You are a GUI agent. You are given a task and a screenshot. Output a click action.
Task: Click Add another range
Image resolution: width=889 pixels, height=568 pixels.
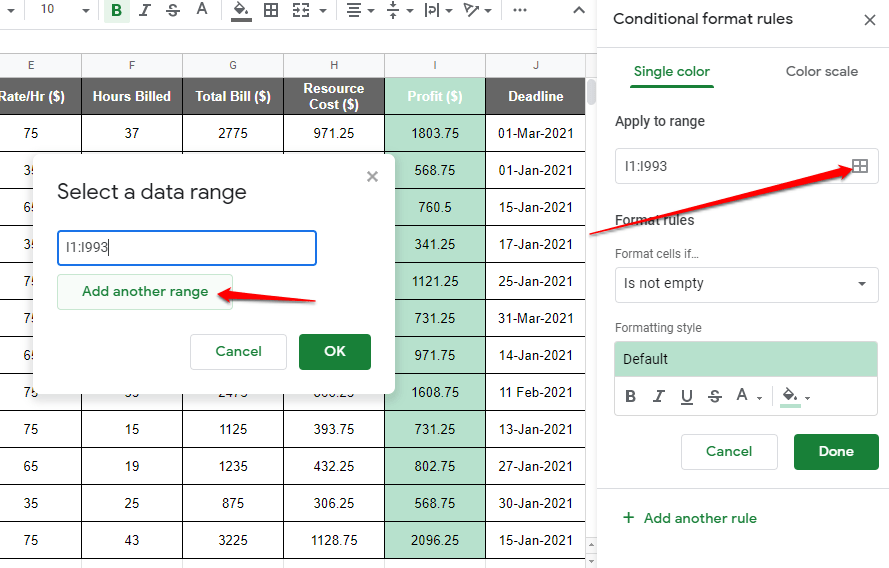(x=145, y=291)
